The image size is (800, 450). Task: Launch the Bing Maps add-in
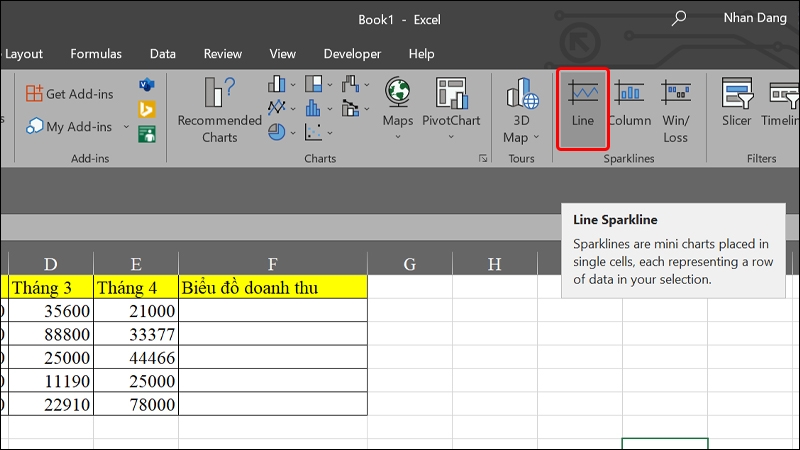[147, 109]
